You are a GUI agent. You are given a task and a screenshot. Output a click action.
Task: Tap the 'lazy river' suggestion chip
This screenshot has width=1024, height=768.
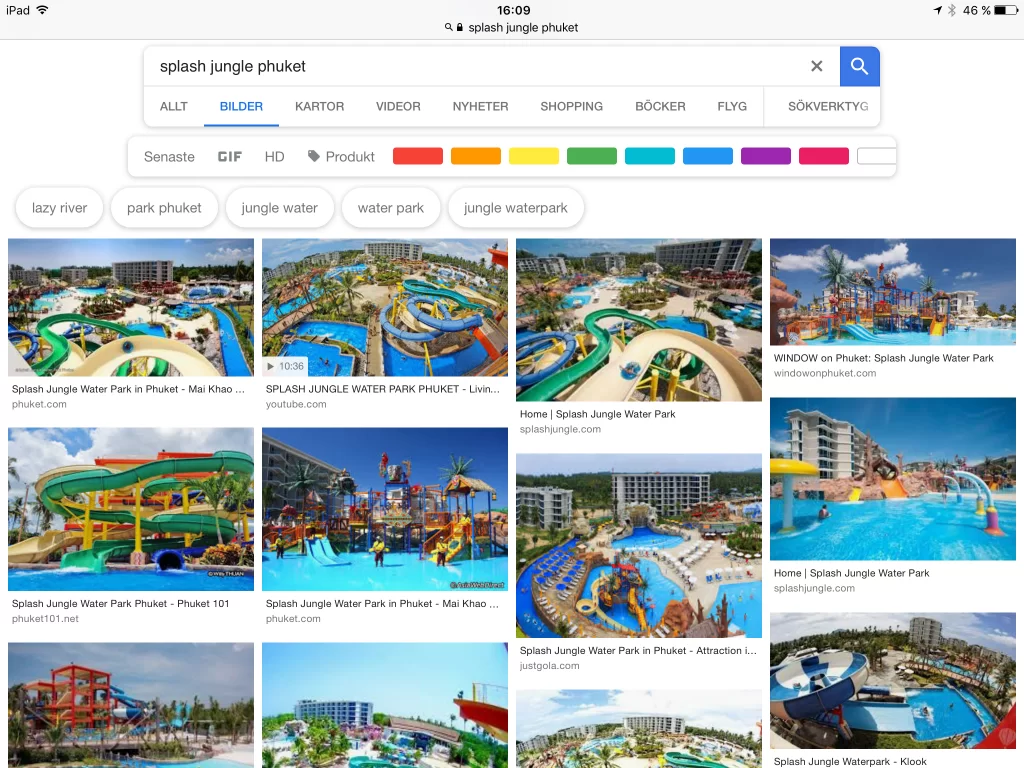[x=59, y=208]
